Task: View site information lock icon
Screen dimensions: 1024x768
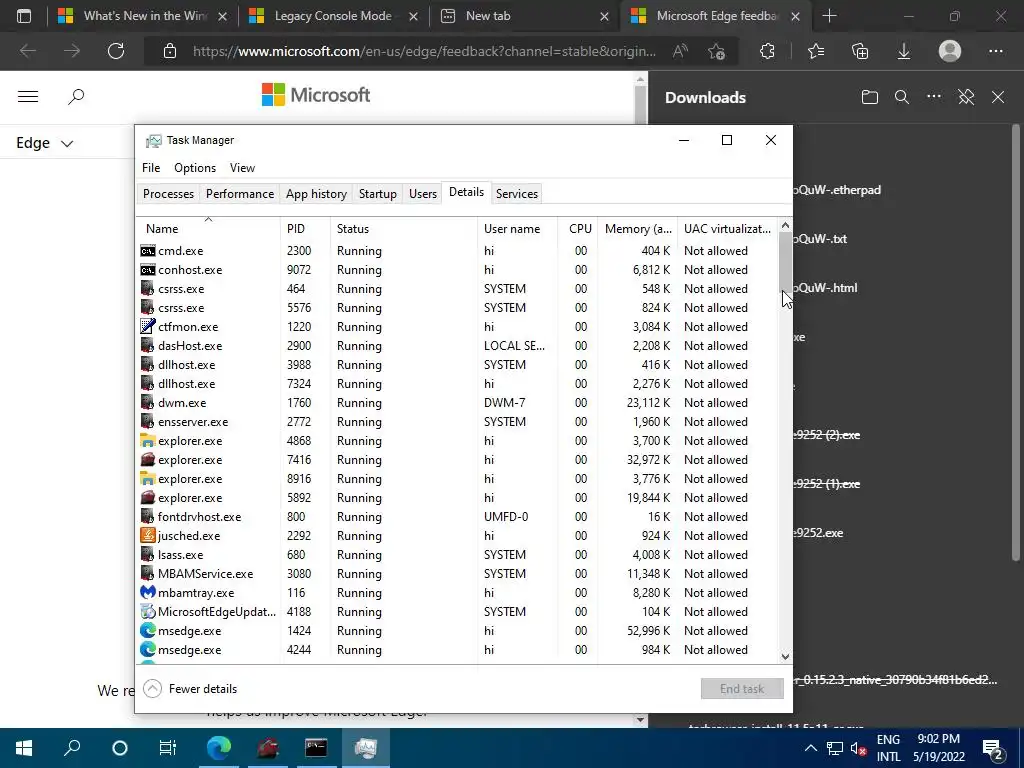Action: point(170,51)
